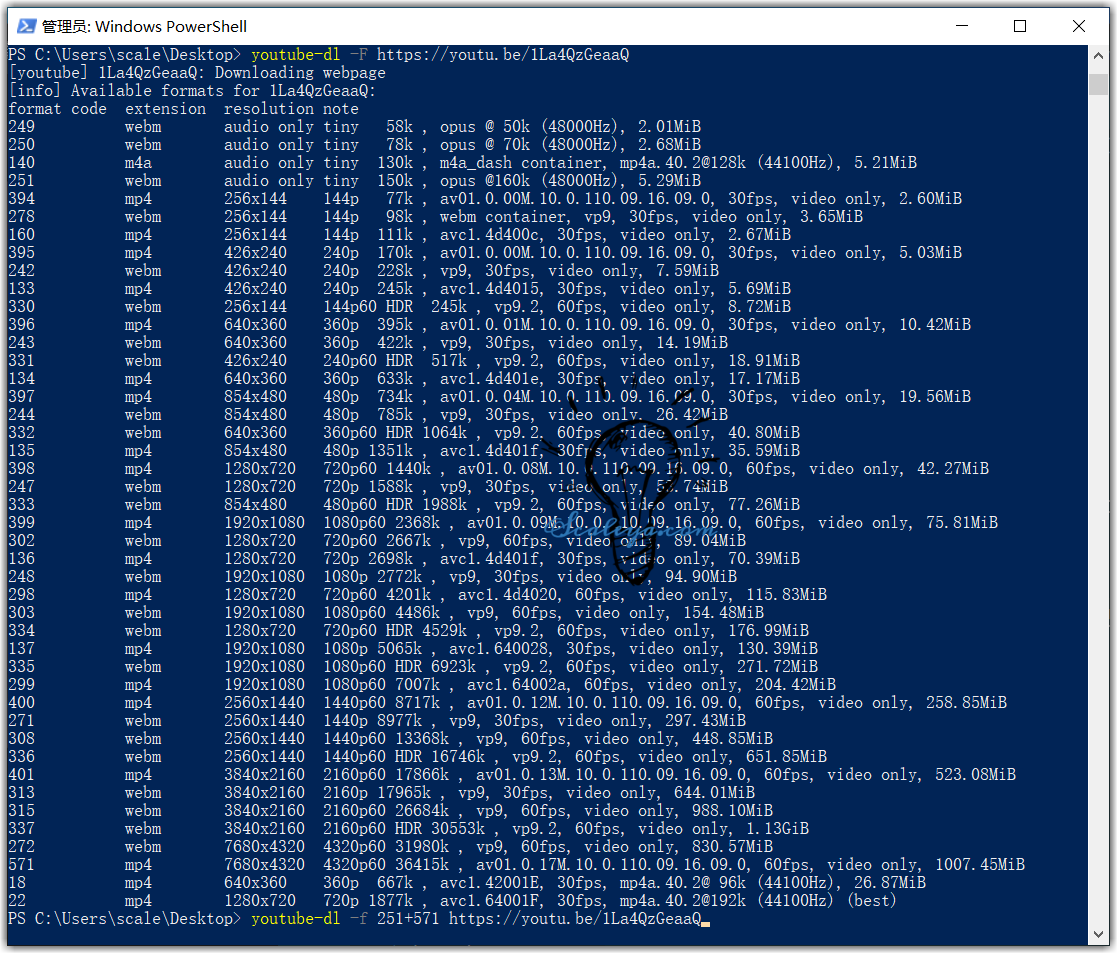Click format code 140 on the m4a row
The image size is (1118, 954).
click(21, 163)
